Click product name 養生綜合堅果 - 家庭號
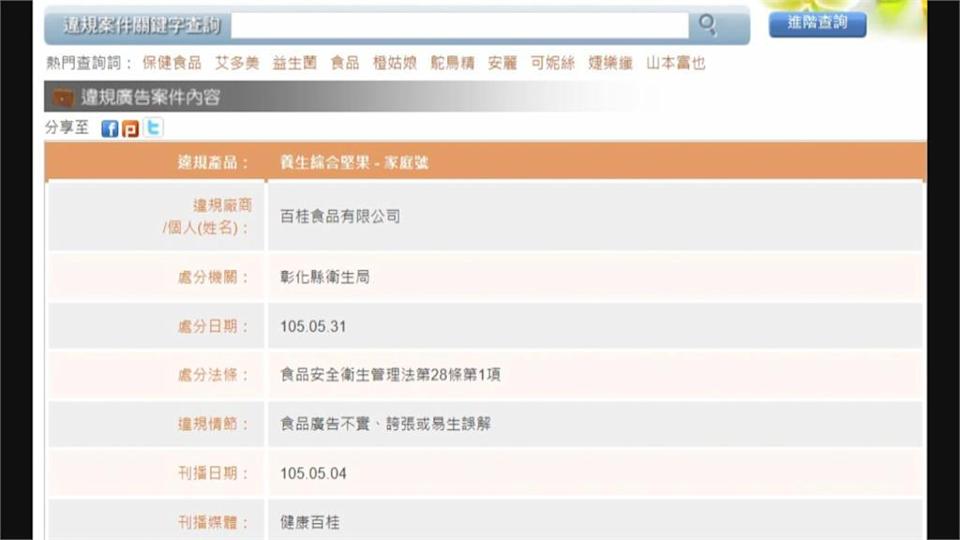This screenshot has width=960, height=540. click(x=354, y=162)
